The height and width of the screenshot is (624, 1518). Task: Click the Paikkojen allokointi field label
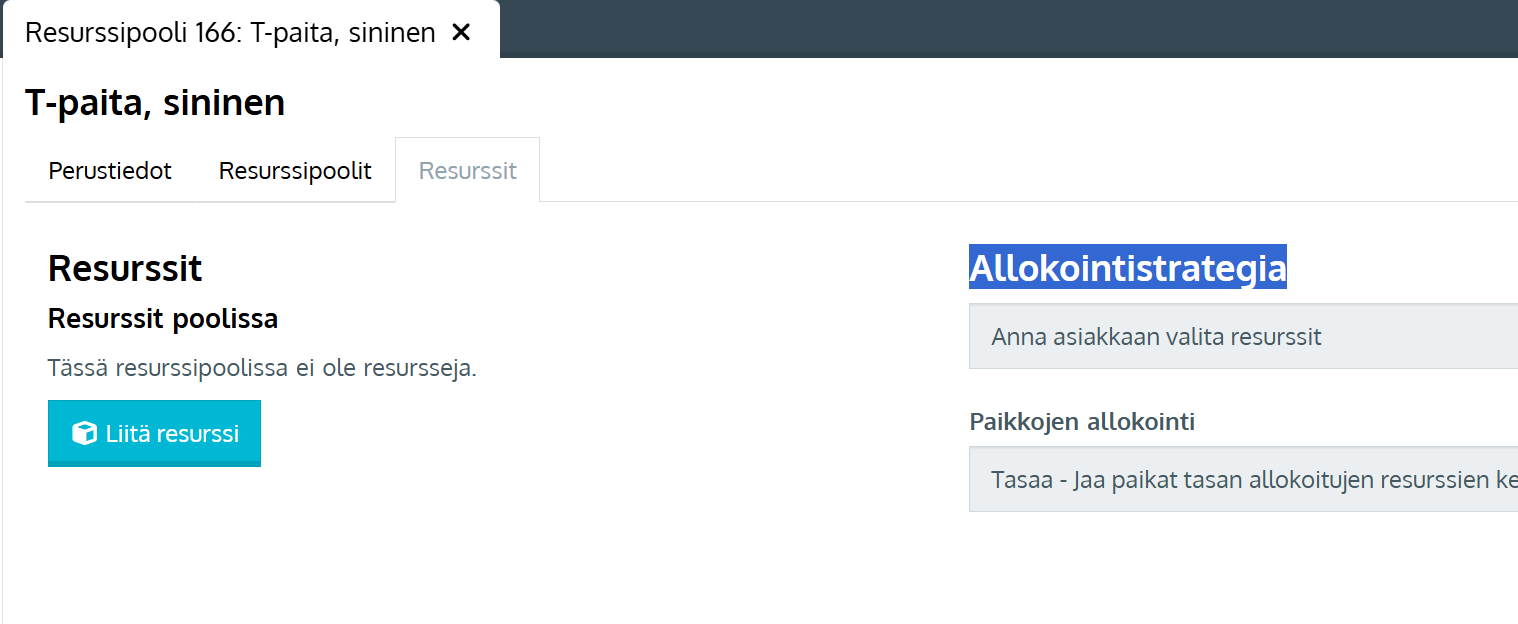pyautogui.click(x=1082, y=422)
